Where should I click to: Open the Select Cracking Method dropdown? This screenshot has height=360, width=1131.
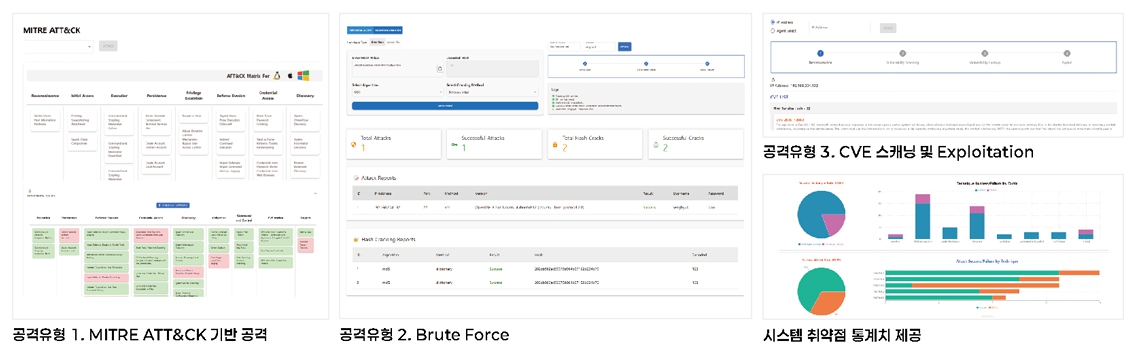[491, 92]
